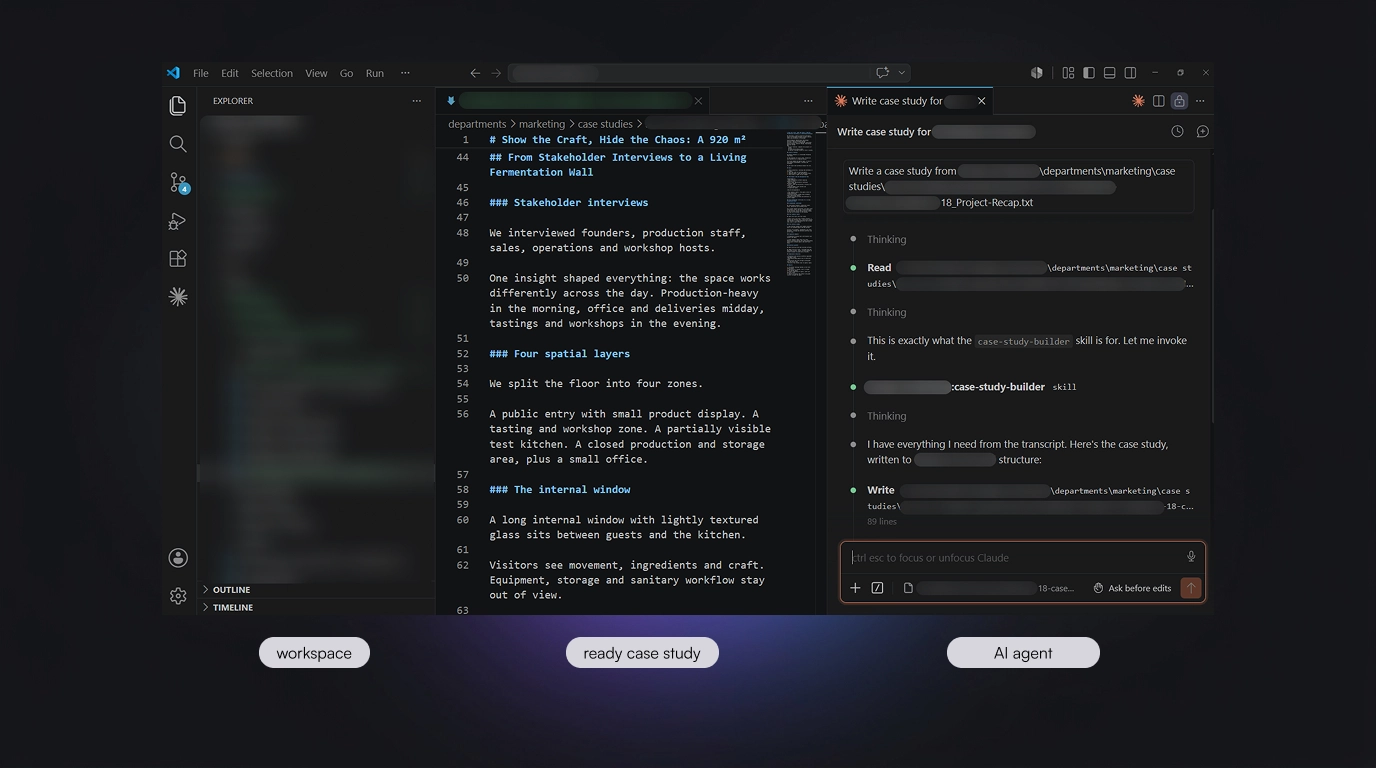This screenshot has height=768, width=1376.
Task: Close the markdown editor tab
Action: [698, 101]
